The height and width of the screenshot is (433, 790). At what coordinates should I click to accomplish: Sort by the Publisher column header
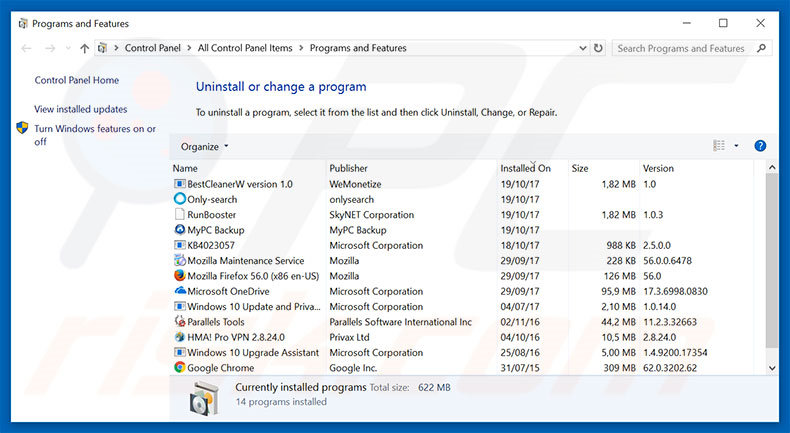[x=349, y=168]
